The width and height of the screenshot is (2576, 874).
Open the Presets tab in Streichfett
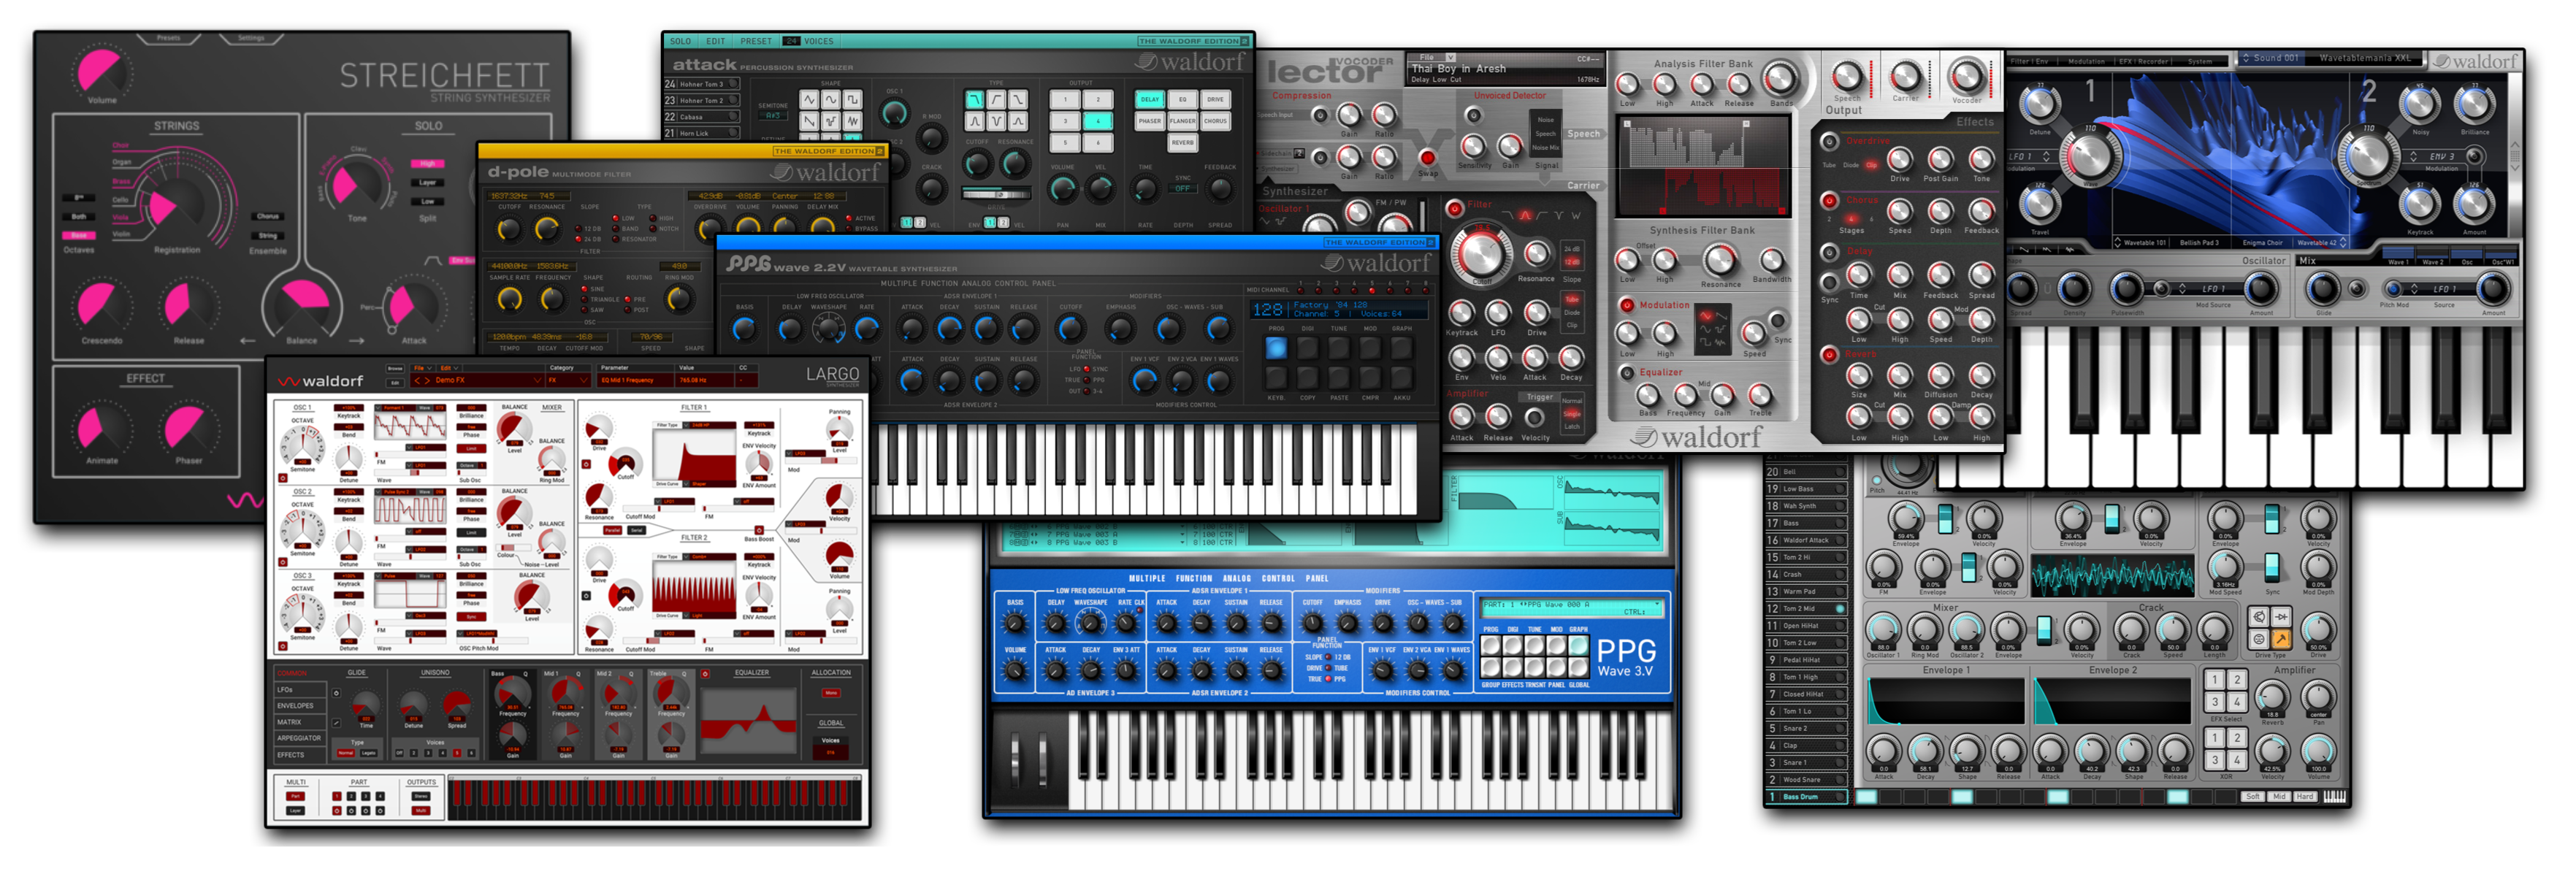point(168,38)
